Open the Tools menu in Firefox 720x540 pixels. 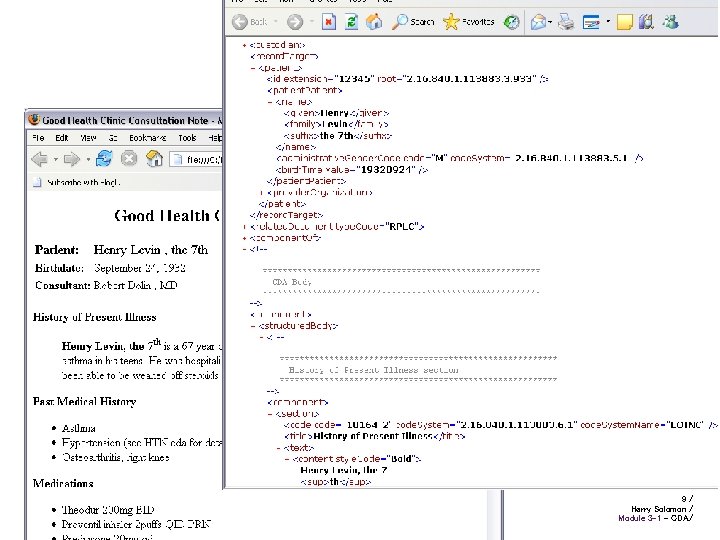click(x=187, y=138)
